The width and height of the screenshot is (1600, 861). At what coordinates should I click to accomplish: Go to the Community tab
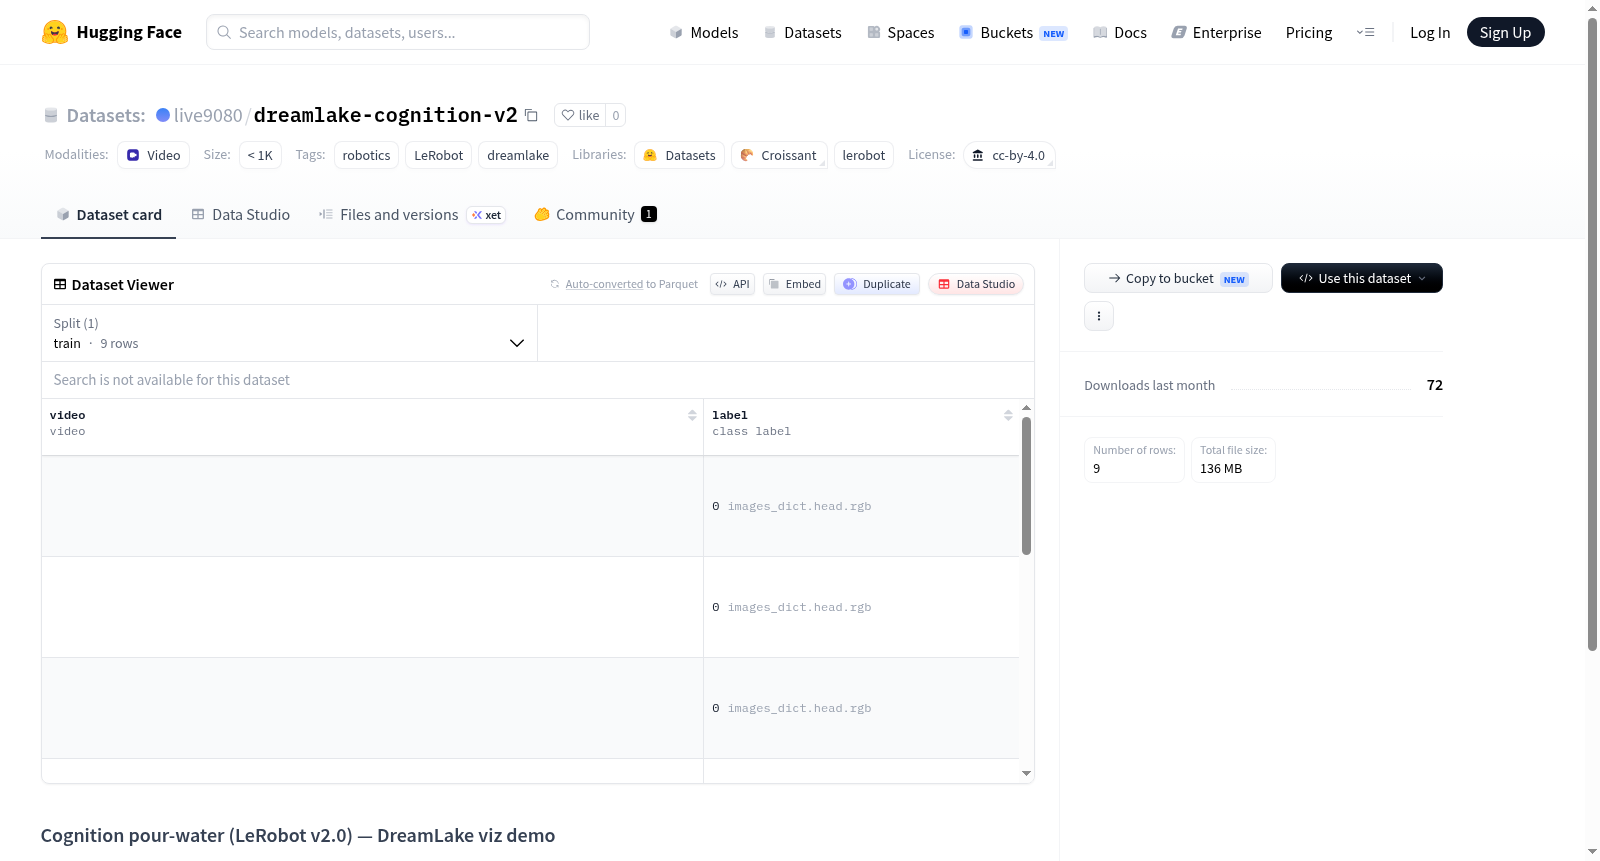click(595, 215)
